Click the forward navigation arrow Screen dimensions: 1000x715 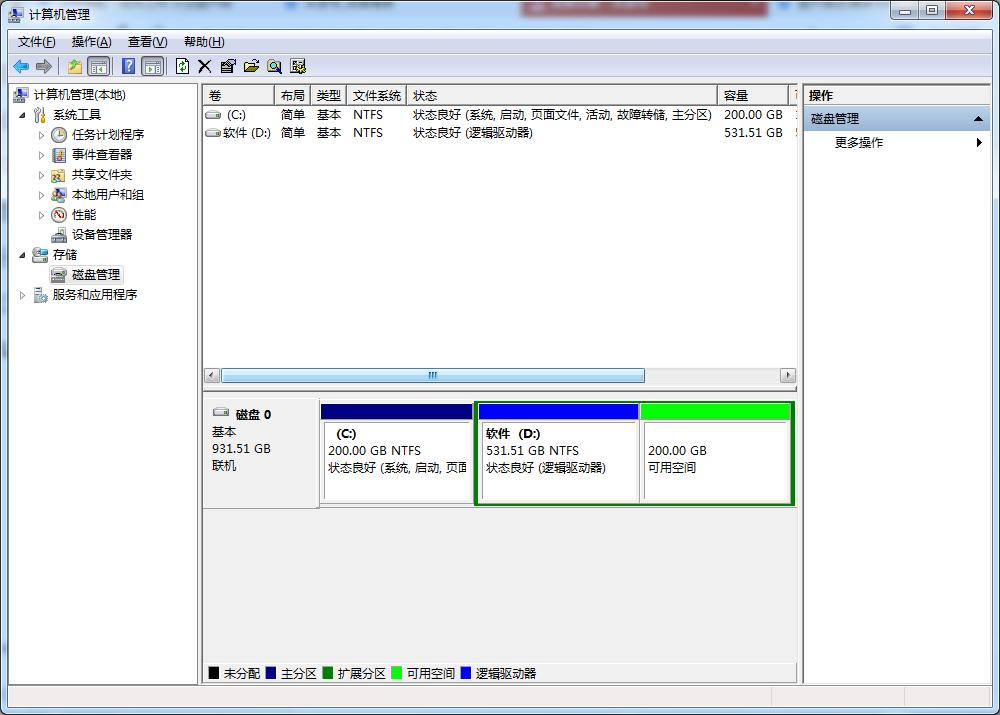43,66
